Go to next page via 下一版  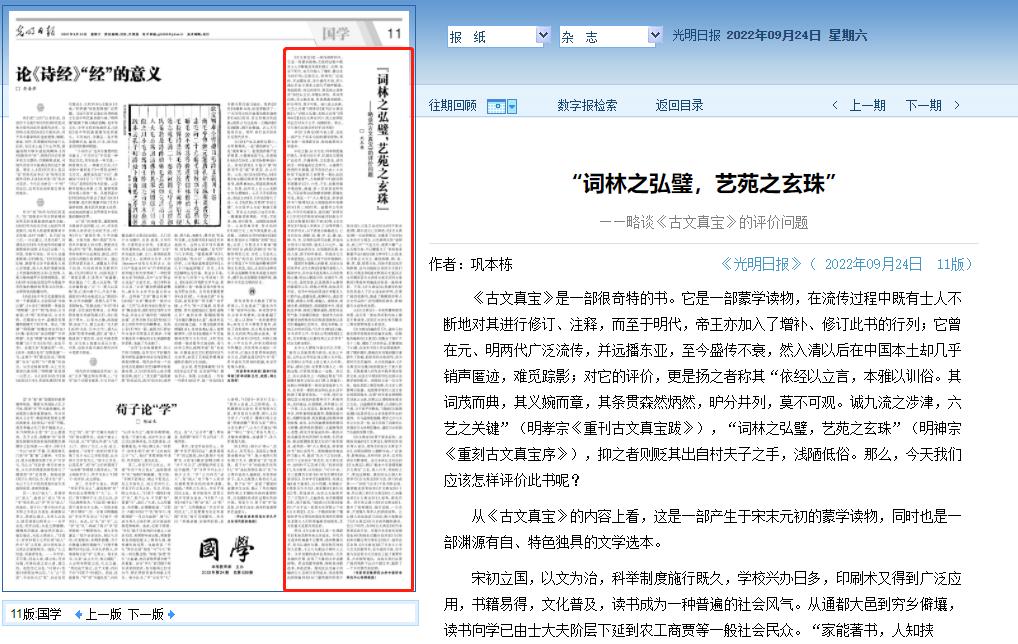click(145, 614)
